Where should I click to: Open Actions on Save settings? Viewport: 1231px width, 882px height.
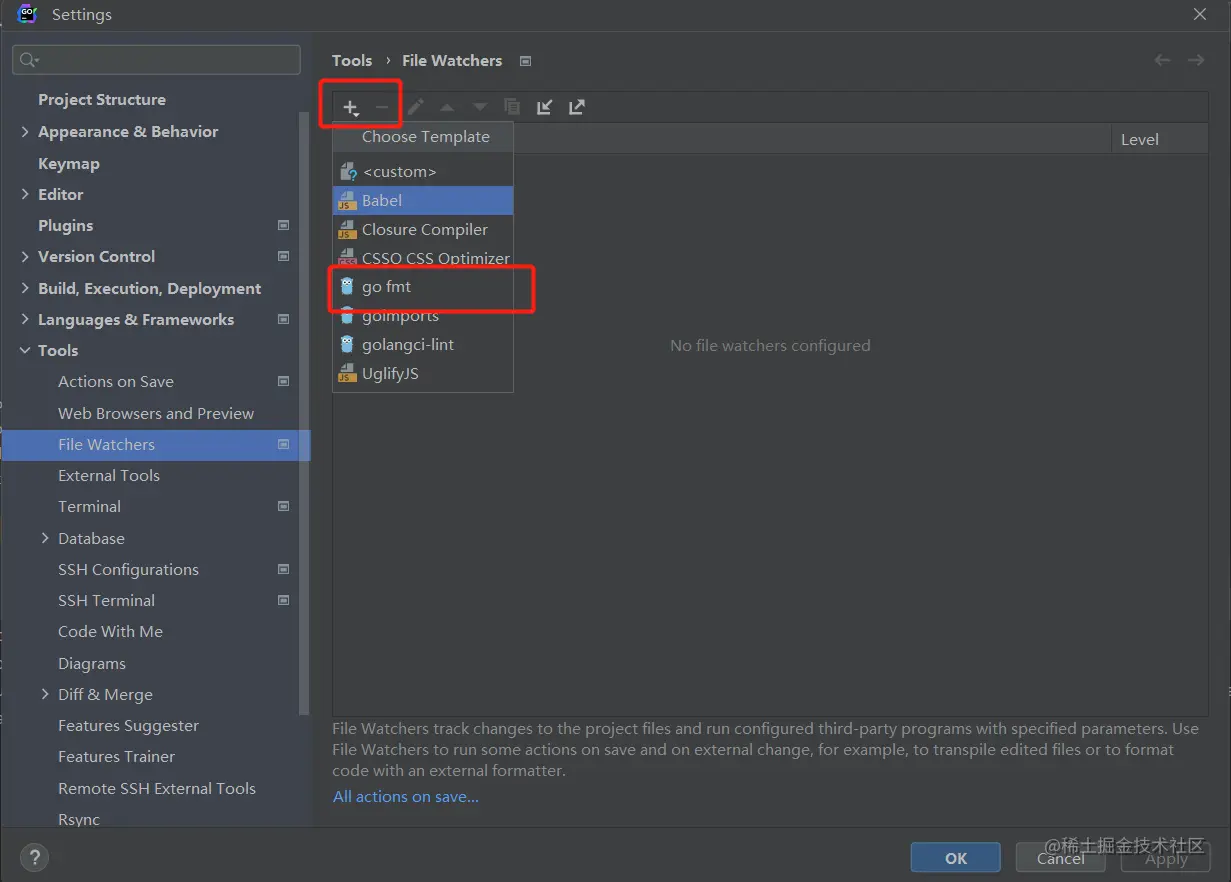coord(116,382)
